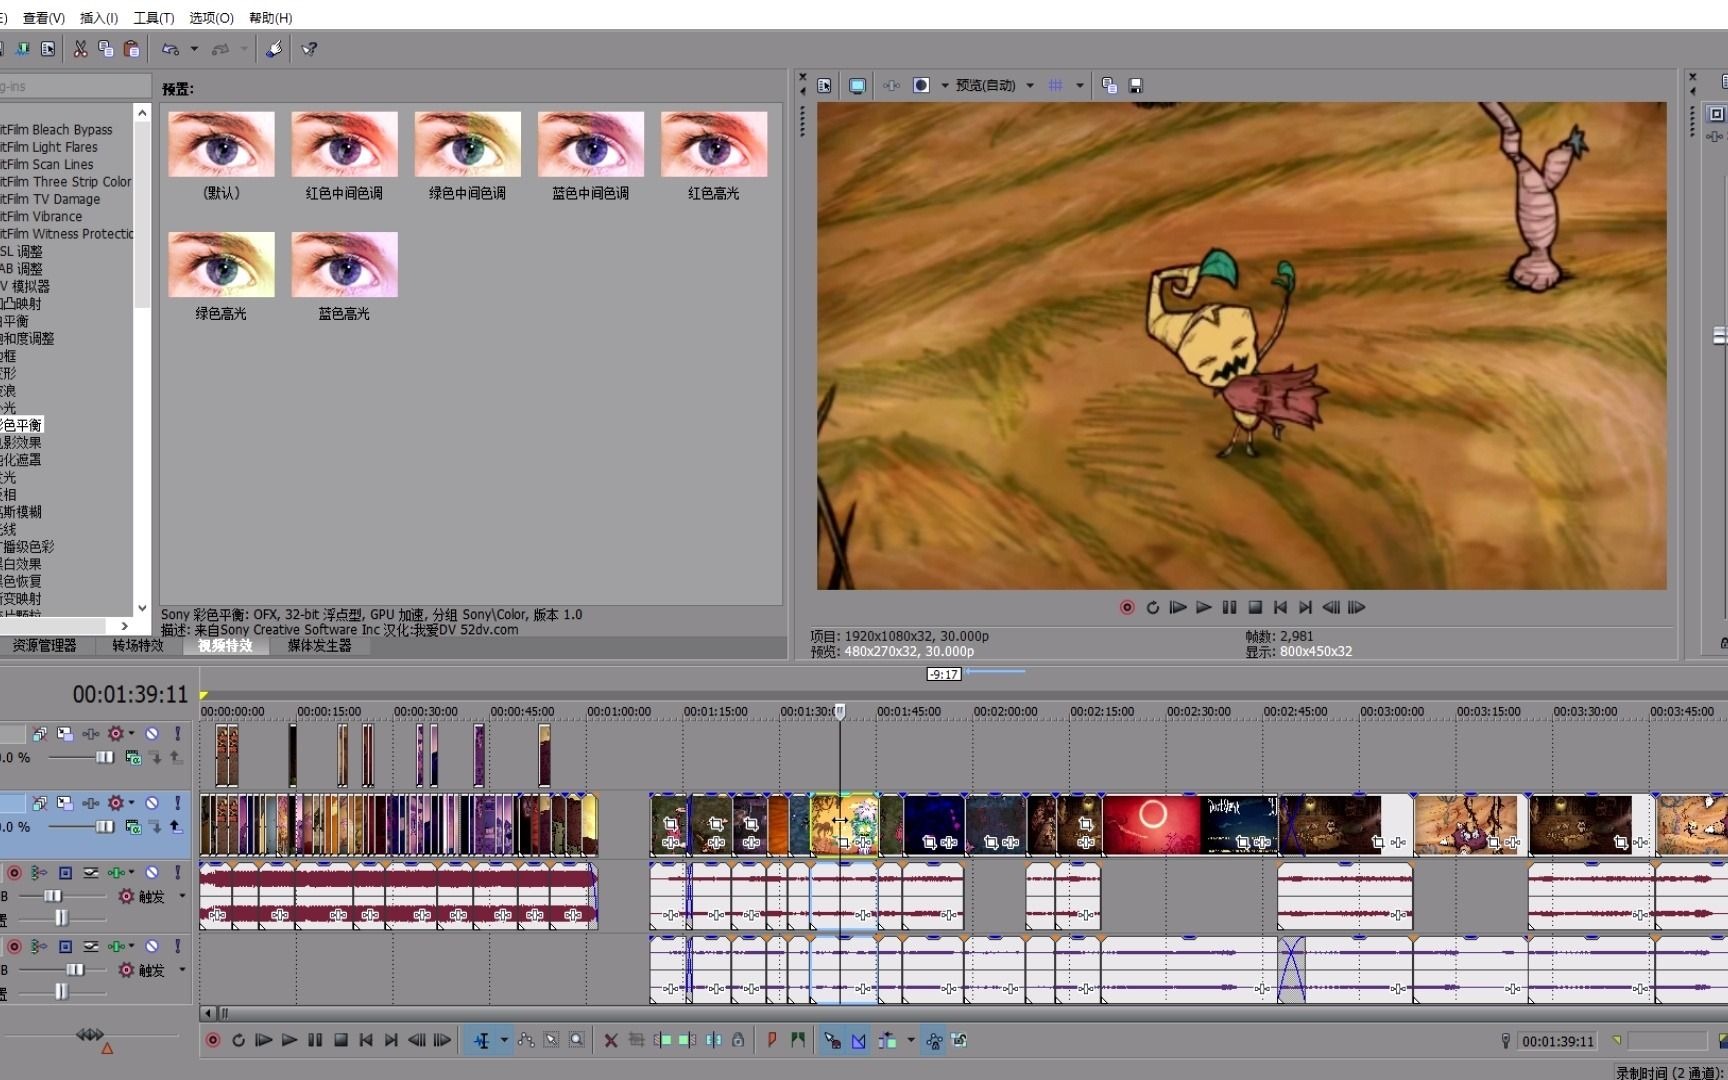1728x1080 pixels.
Task: Click the Split icon in timeline toolbar
Action: point(713,1040)
